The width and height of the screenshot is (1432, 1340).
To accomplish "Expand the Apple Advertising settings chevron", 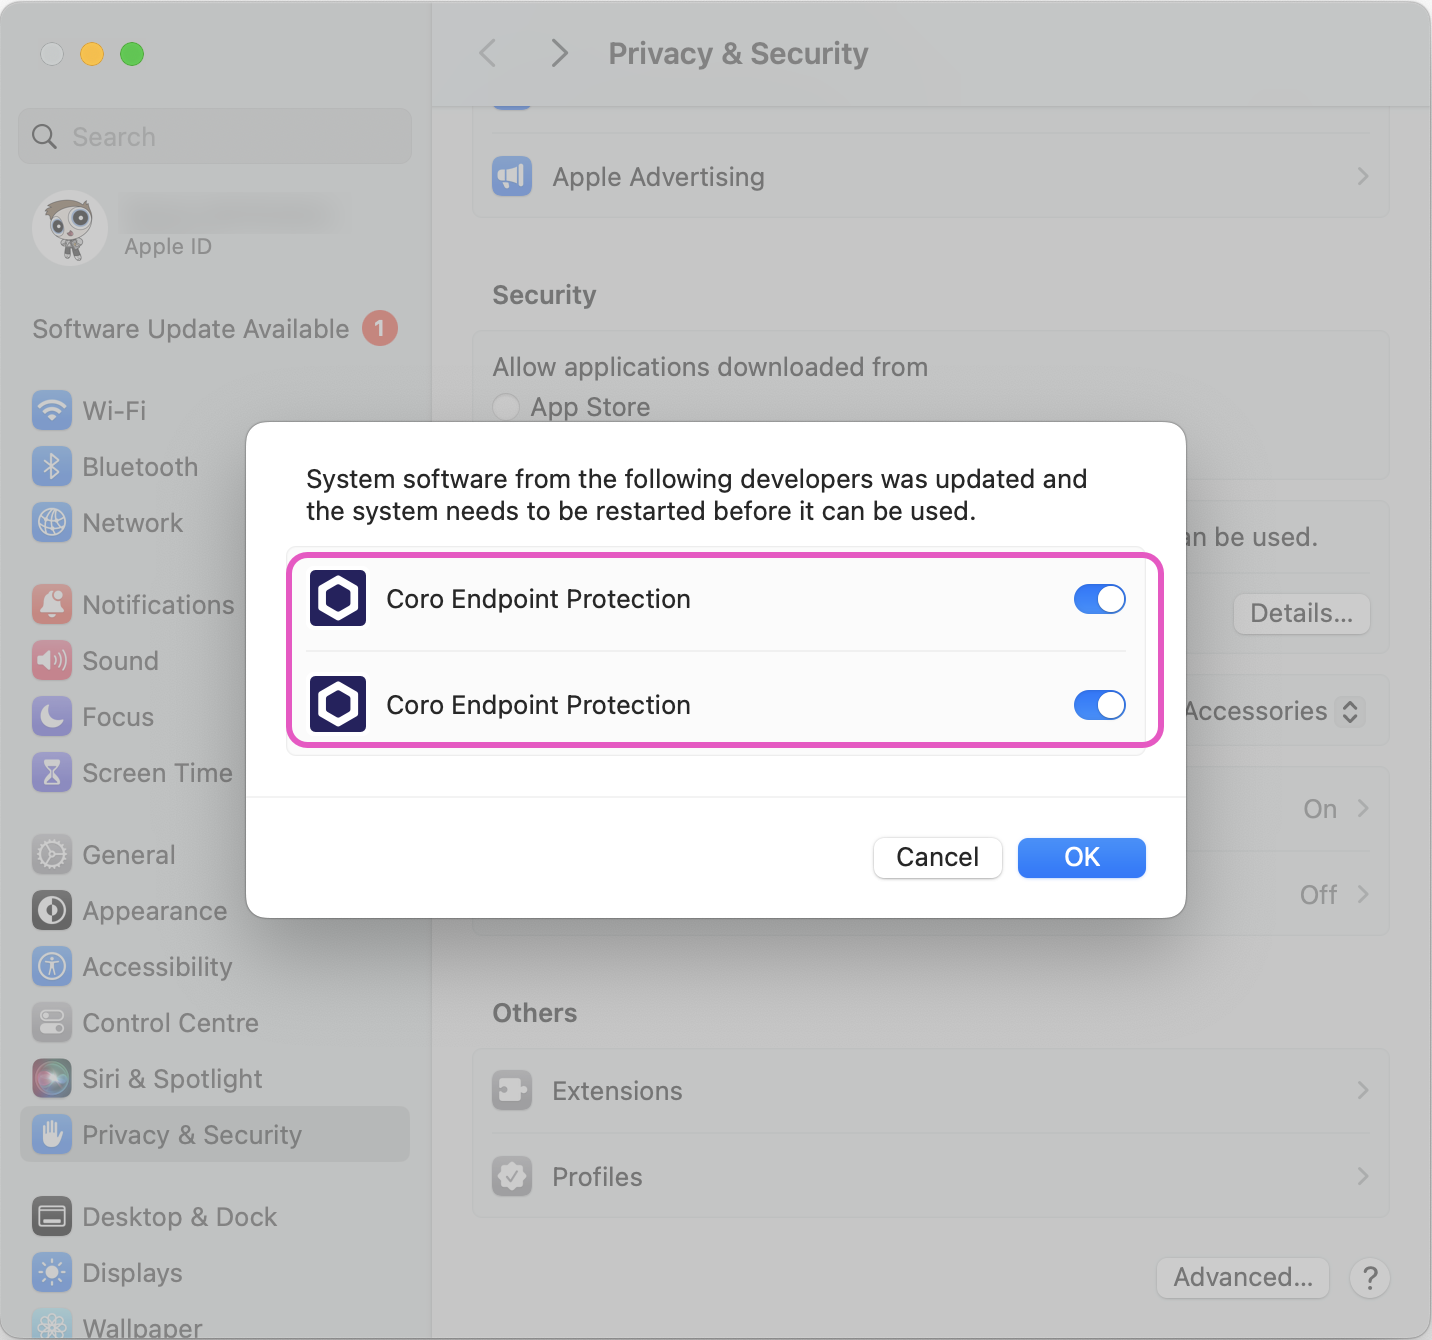I will [1362, 176].
